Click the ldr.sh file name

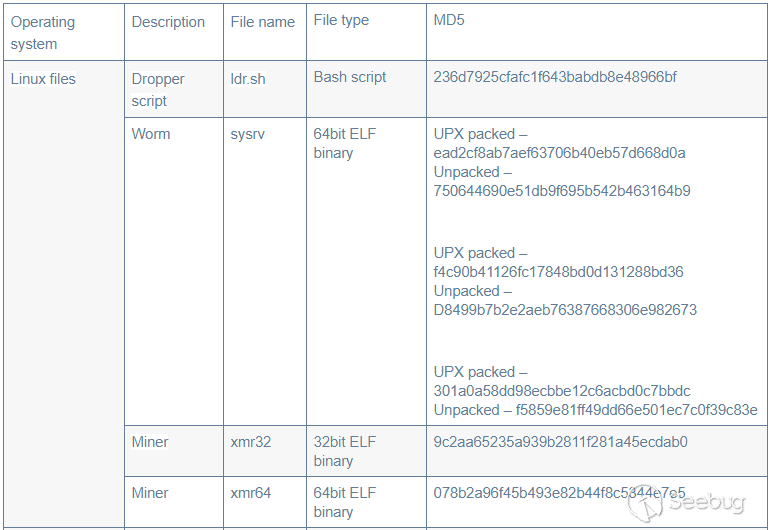pyautogui.click(x=248, y=79)
